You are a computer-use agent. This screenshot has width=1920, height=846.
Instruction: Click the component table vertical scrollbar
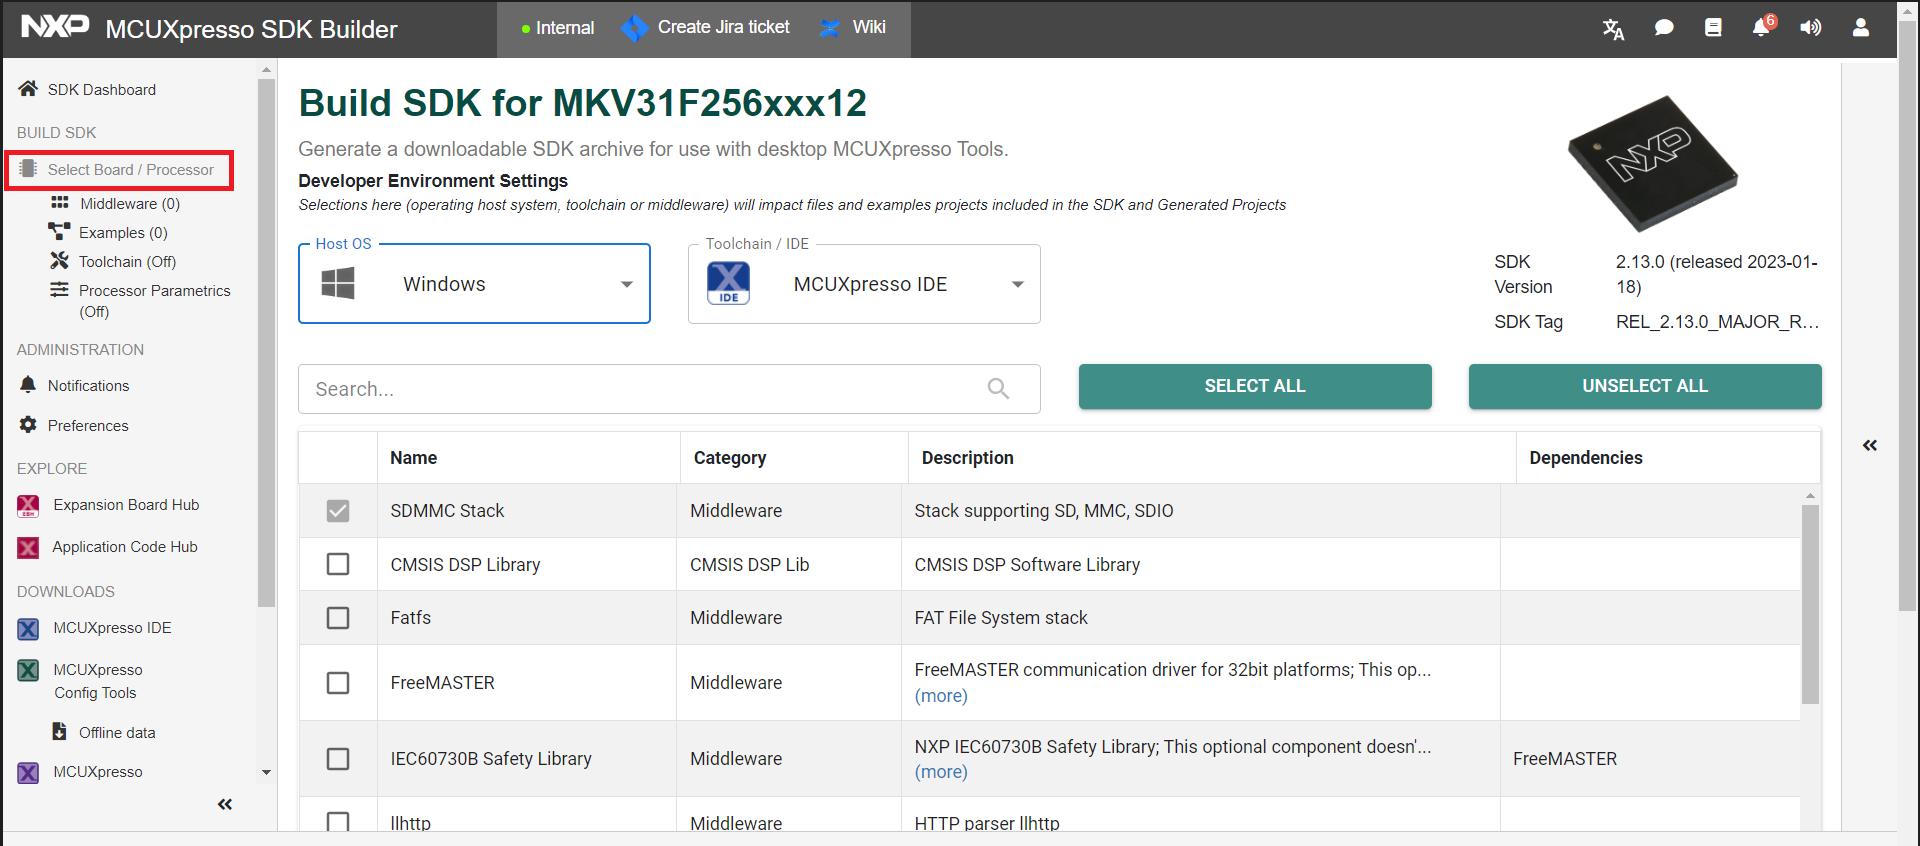tap(1810, 604)
